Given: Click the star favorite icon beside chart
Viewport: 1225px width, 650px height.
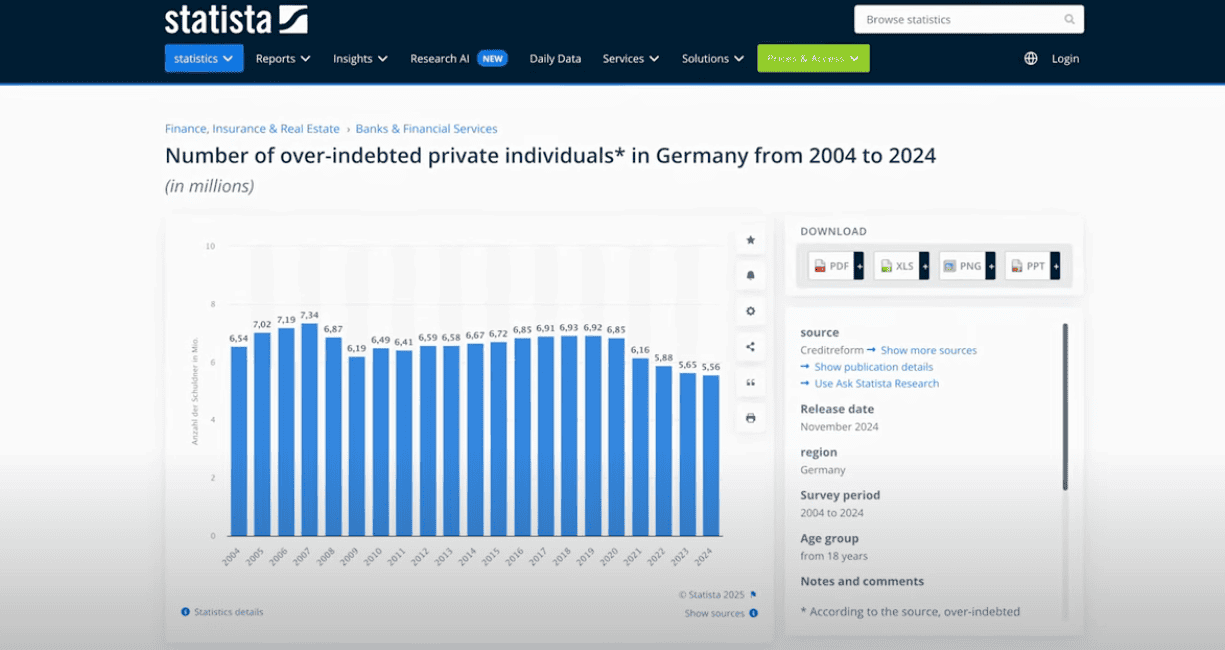Looking at the screenshot, I should tap(750, 240).
